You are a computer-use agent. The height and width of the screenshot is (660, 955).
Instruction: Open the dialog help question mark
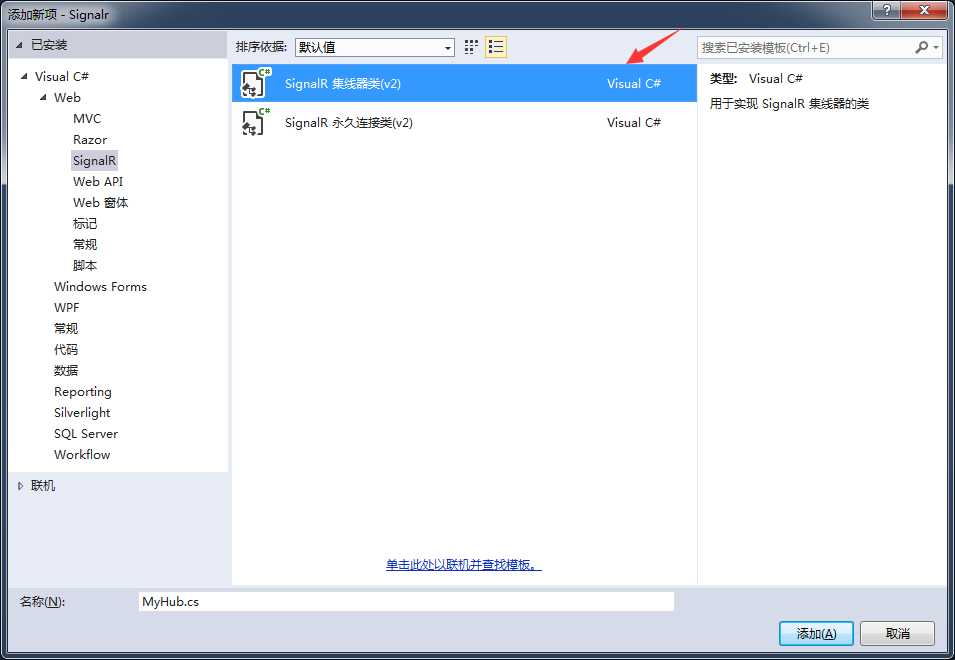[886, 9]
